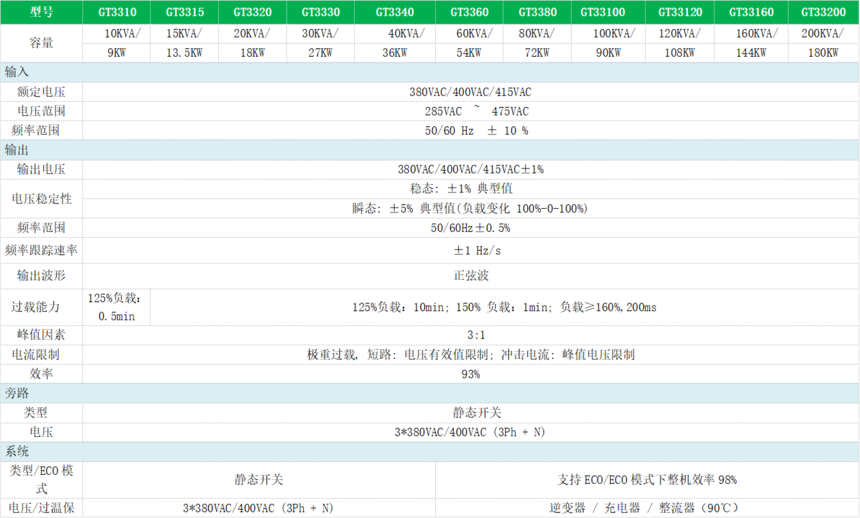Click the 型号 header cell
860x518 pixels.
click(40, 12)
